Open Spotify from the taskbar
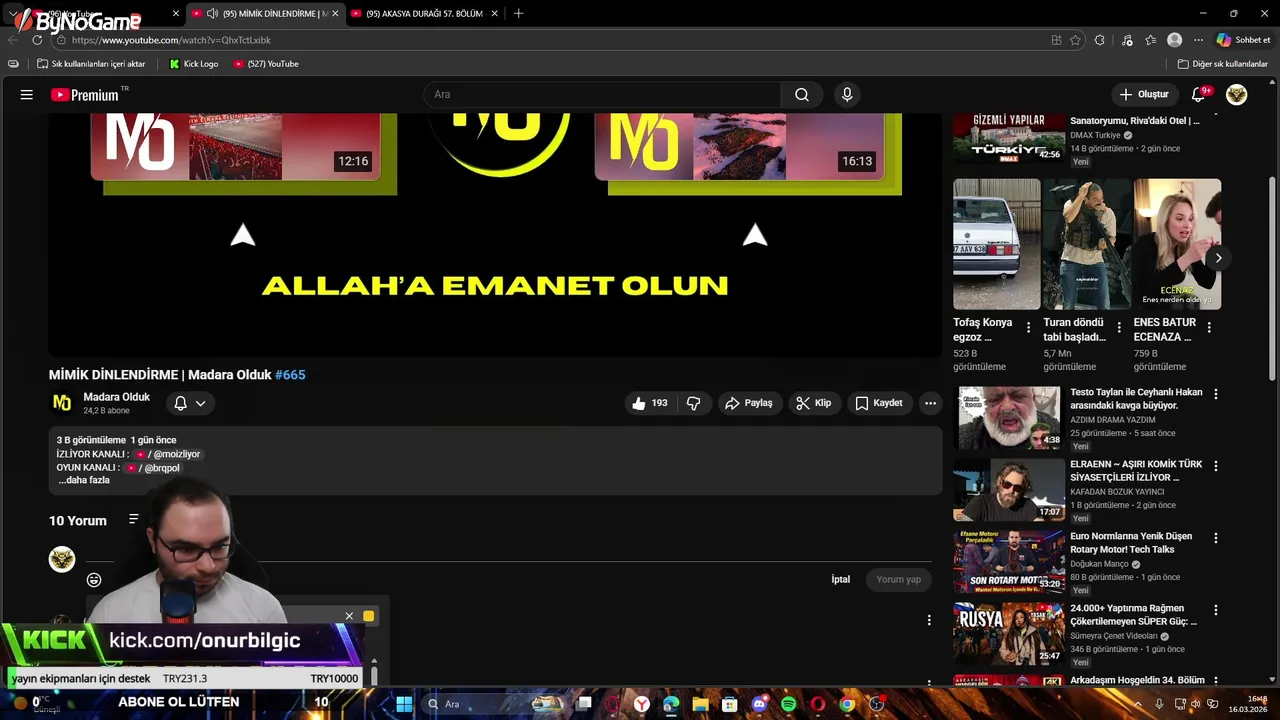Image resolution: width=1280 pixels, height=720 pixels. pyautogui.click(x=788, y=704)
